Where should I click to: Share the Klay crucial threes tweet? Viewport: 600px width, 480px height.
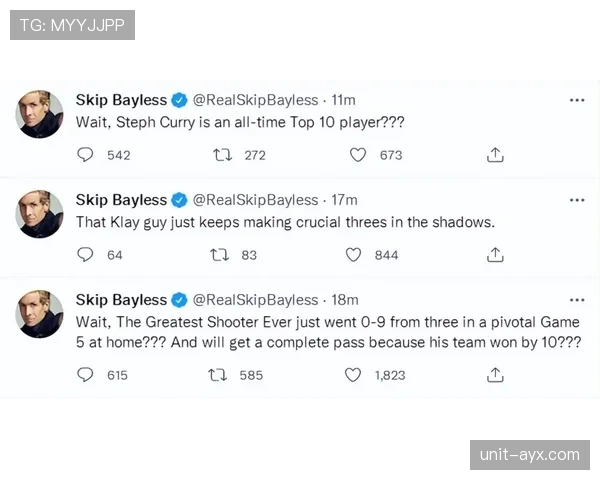point(494,255)
